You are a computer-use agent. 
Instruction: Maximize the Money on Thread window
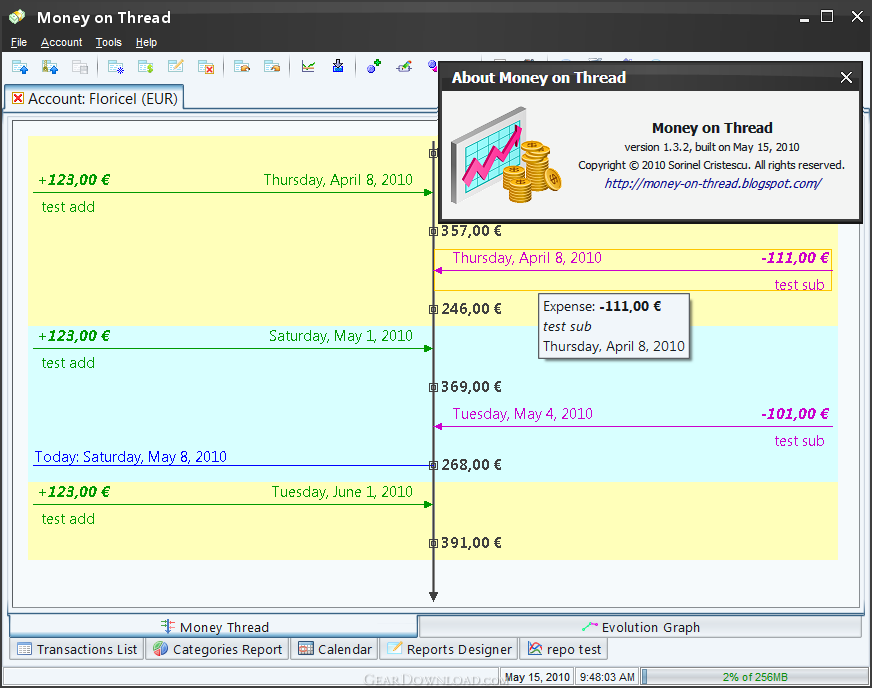coord(827,17)
